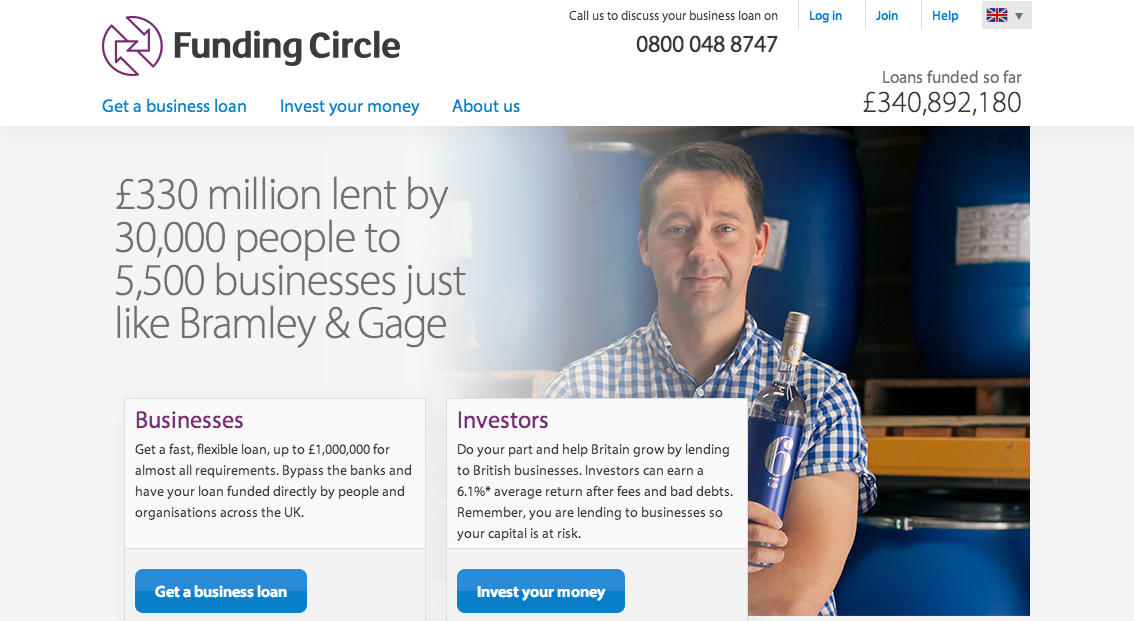Open the About us menu item
This screenshot has width=1134, height=621.
coord(486,106)
